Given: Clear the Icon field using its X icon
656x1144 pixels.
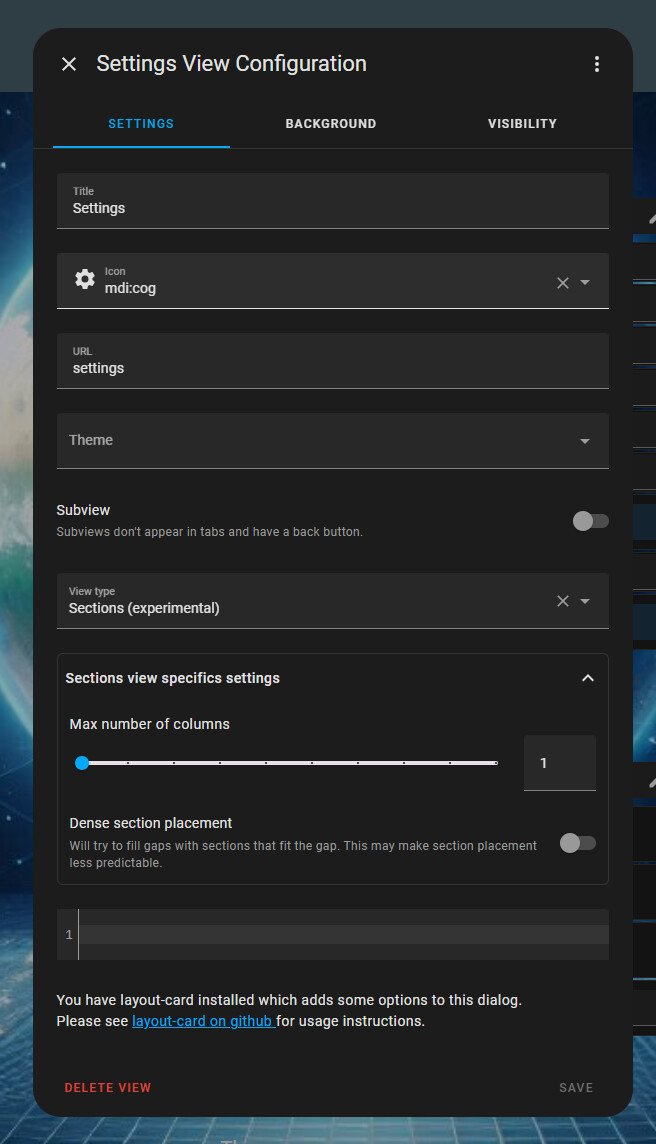Looking at the screenshot, I should tap(562, 282).
